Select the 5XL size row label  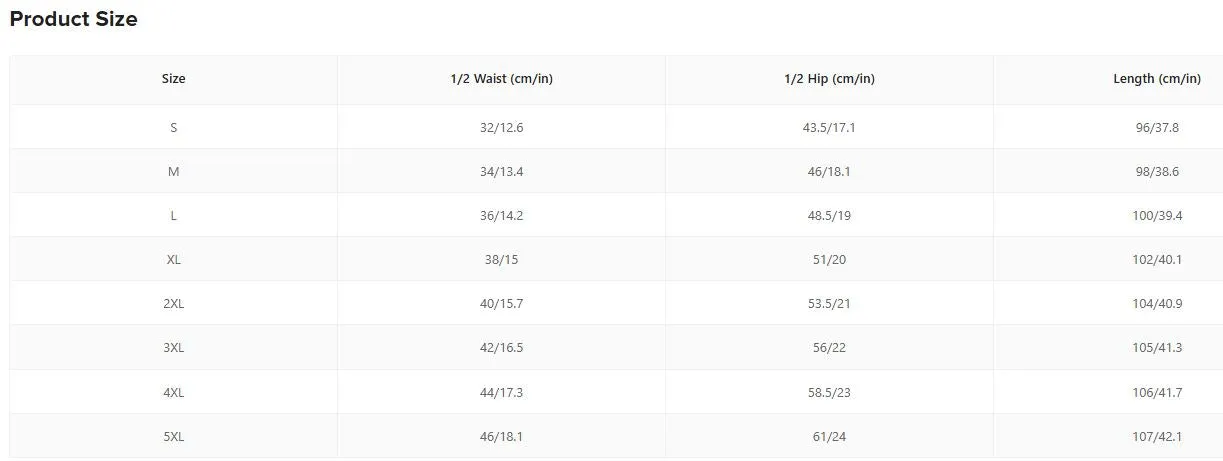pos(173,437)
